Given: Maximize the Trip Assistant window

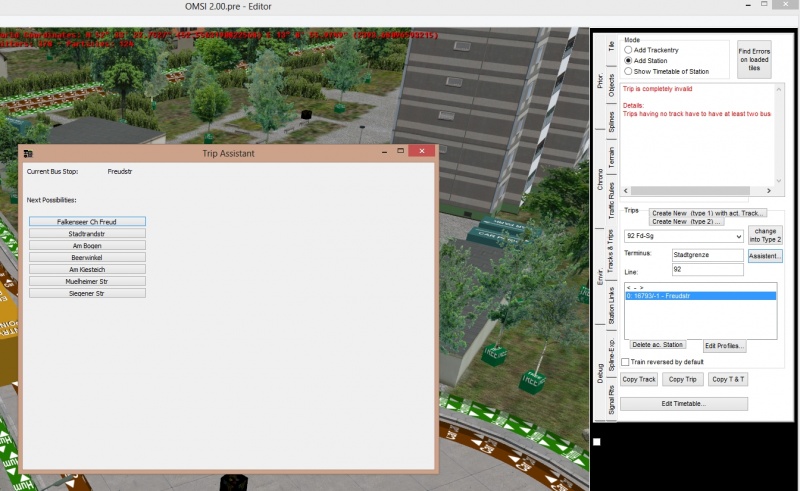Looking at the screenshot, I should coord(401,152).
